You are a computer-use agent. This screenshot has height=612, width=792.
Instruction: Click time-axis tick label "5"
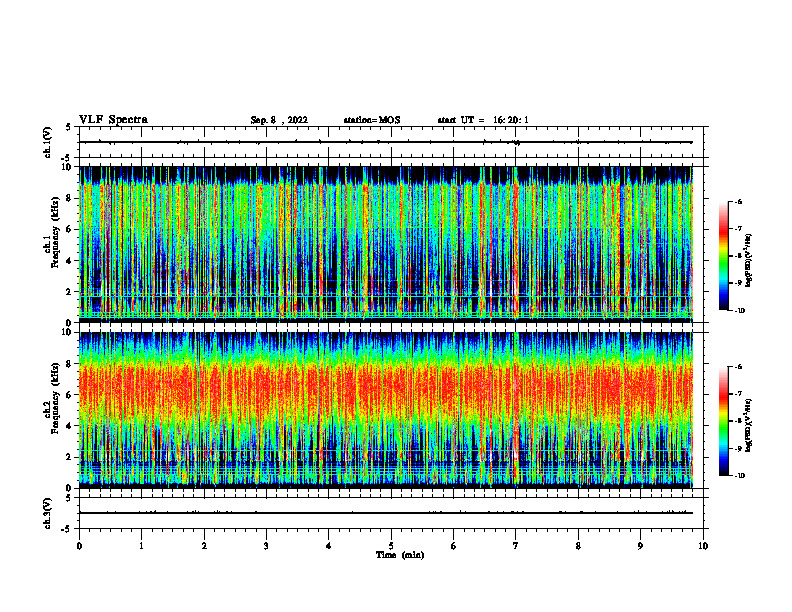(x=391, y=546)
